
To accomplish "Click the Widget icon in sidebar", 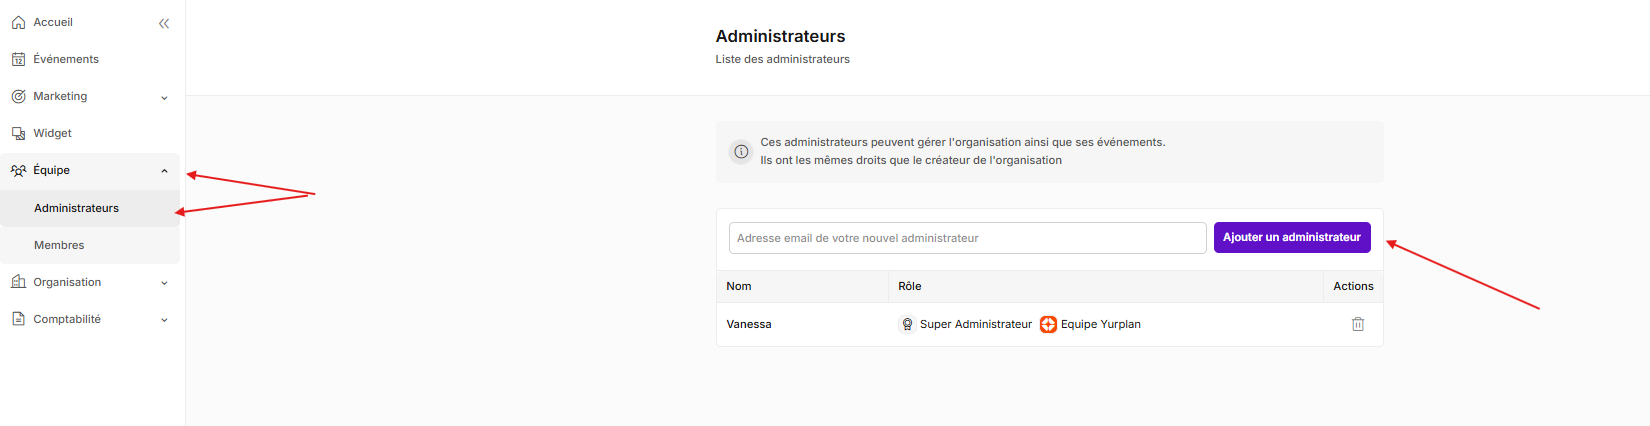I will 18,133.
